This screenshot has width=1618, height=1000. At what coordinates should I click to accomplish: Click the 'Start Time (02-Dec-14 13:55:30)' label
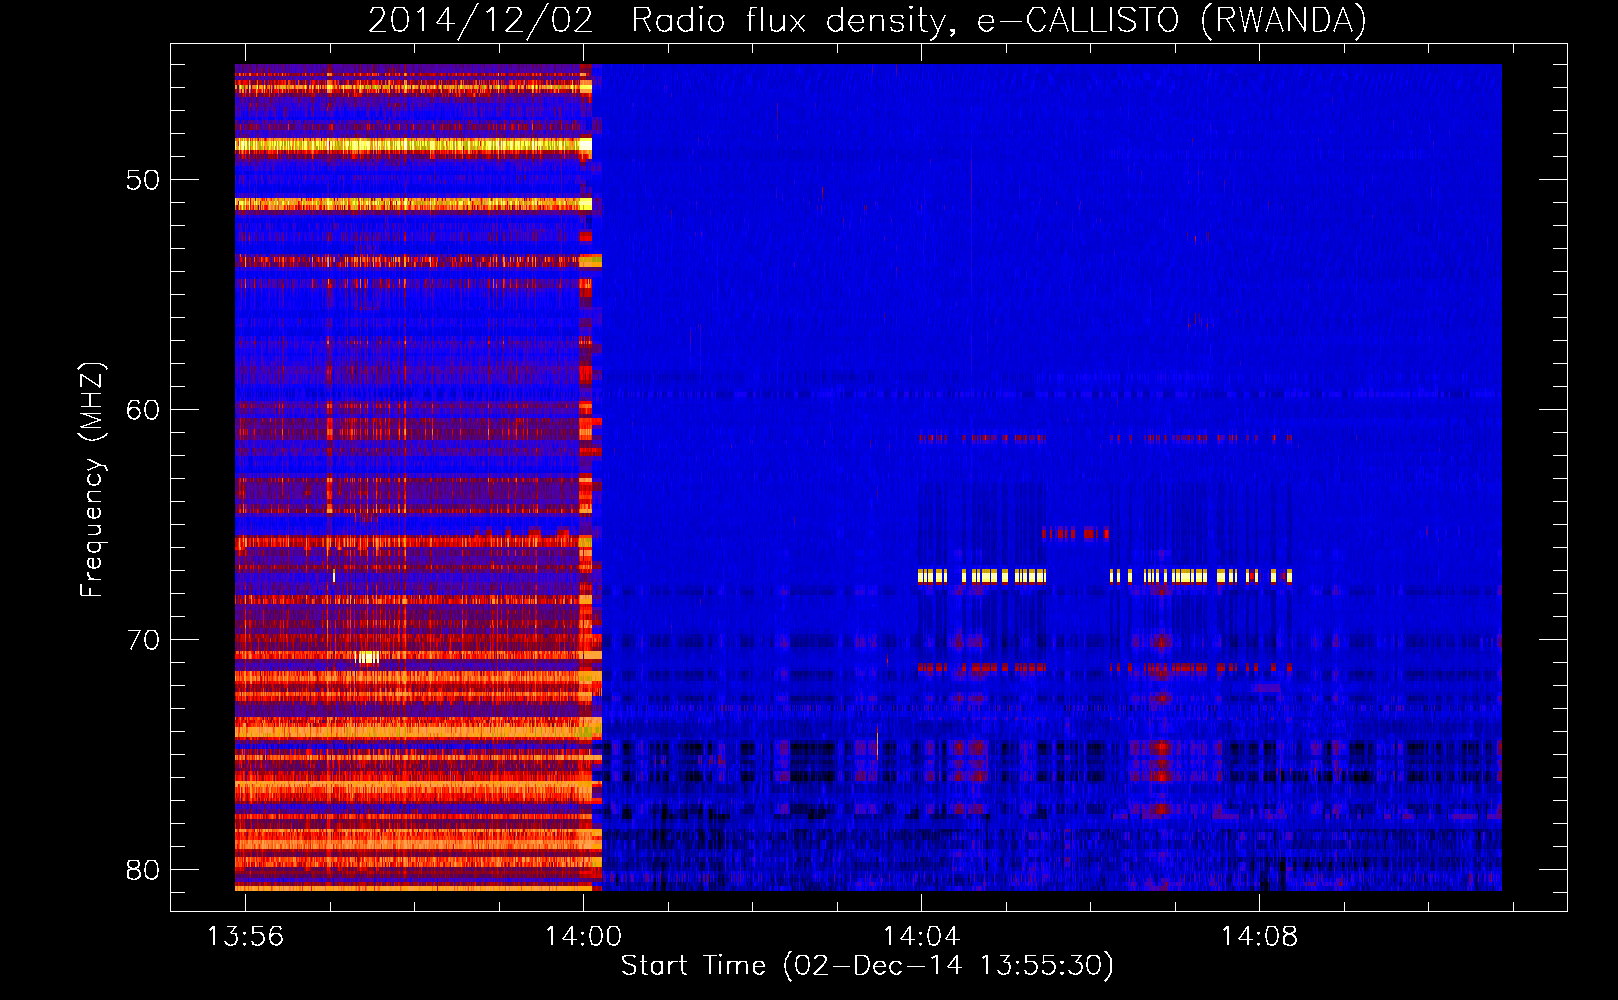867,966
